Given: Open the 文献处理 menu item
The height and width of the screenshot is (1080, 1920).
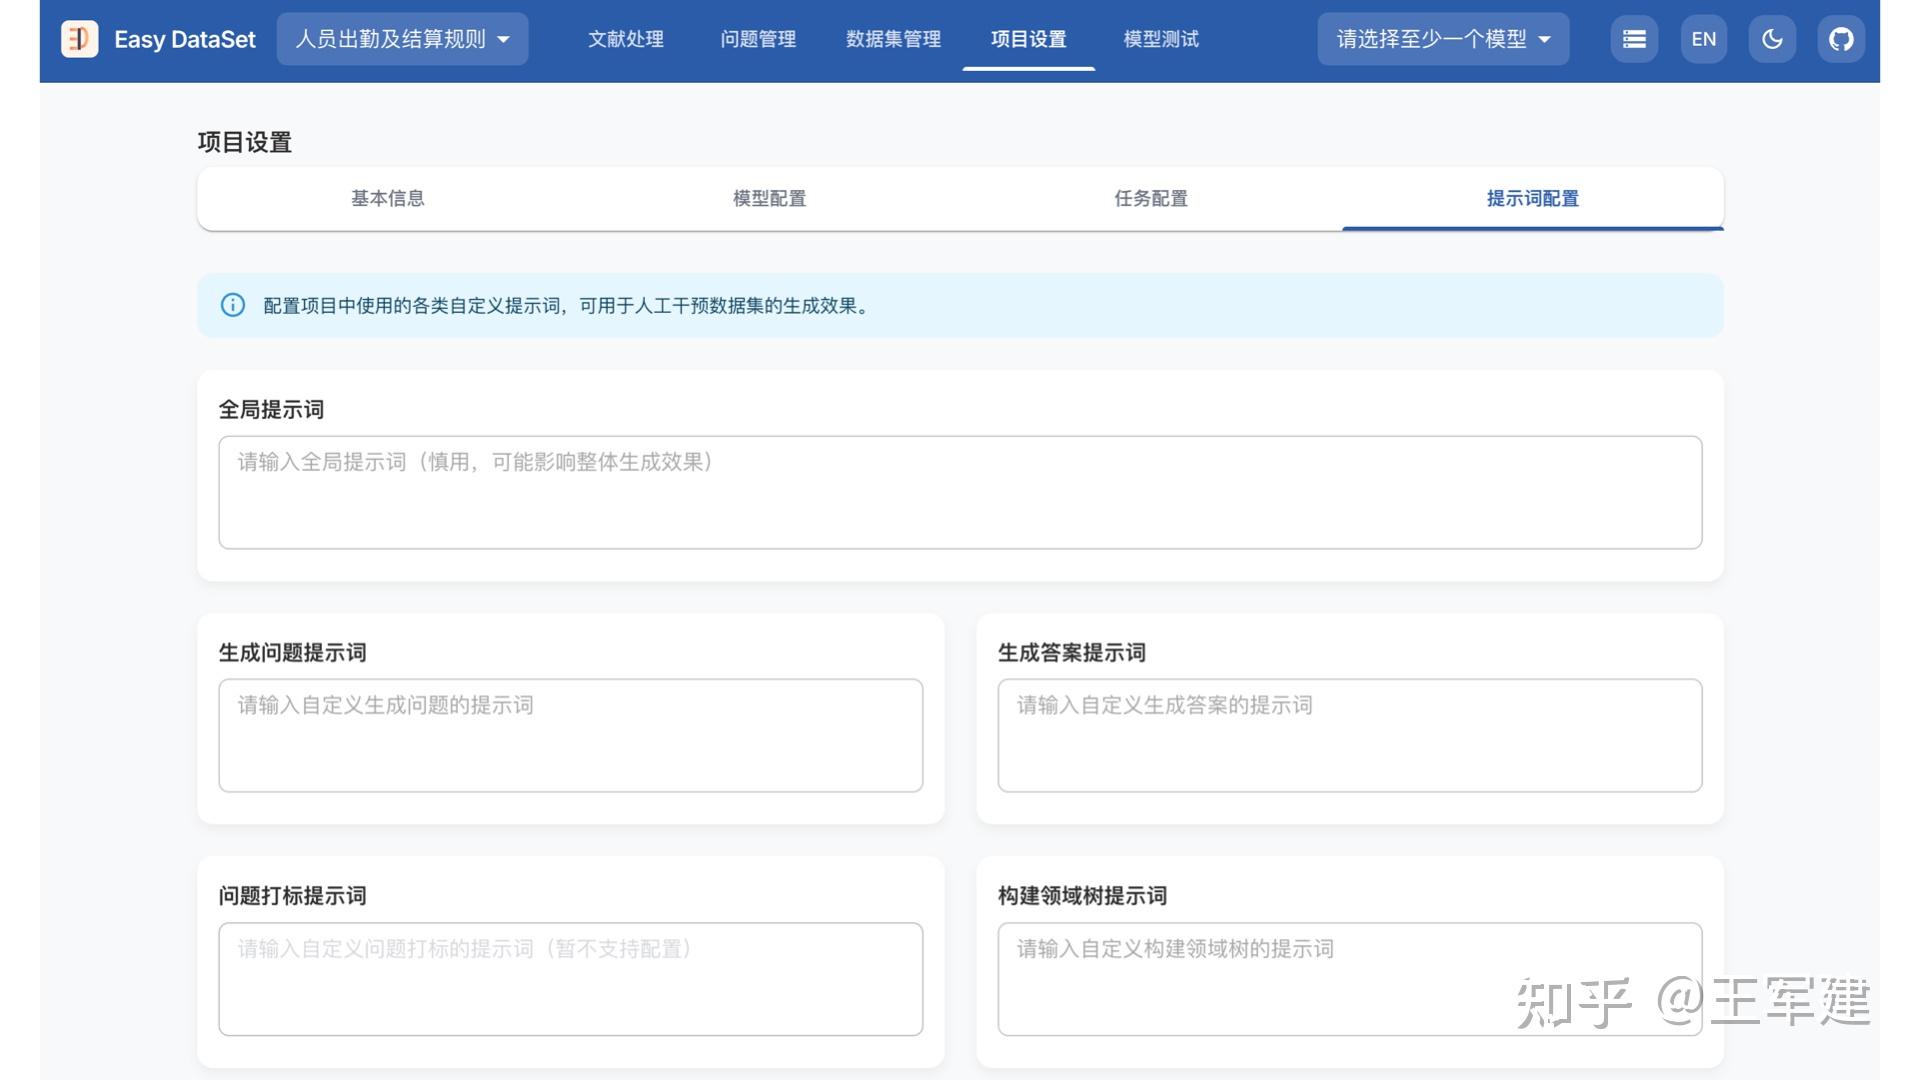Looking at the screenshot, I should click(625, 39).
